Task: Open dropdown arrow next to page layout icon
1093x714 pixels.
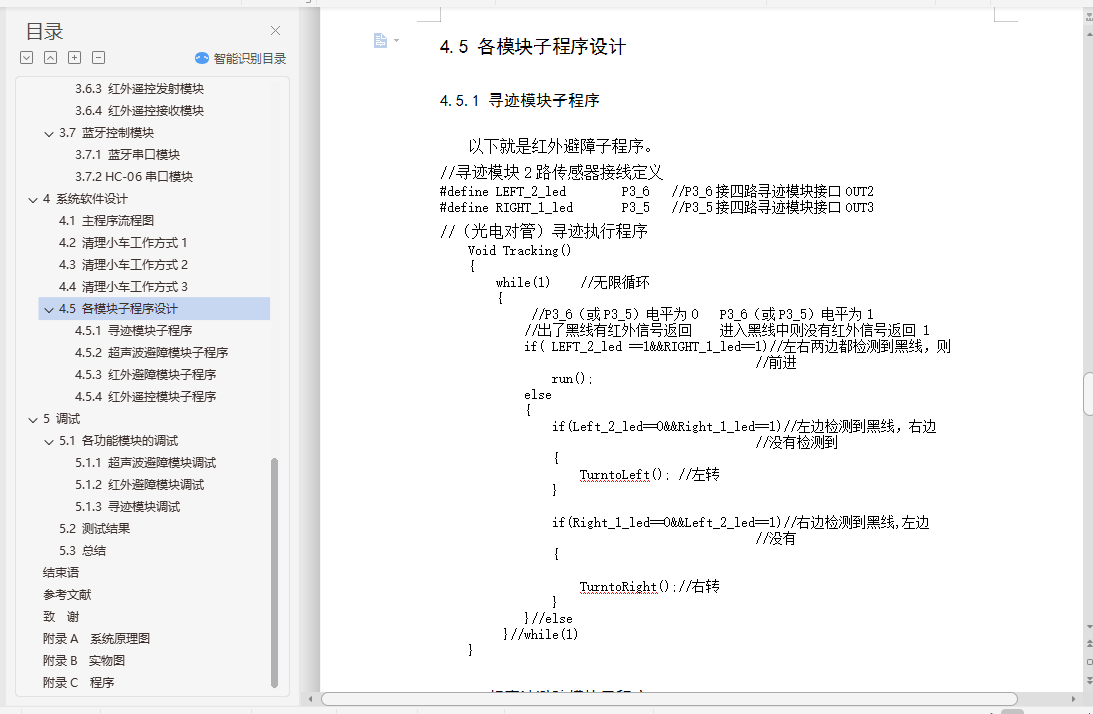Action: click(x=397, y=40)
